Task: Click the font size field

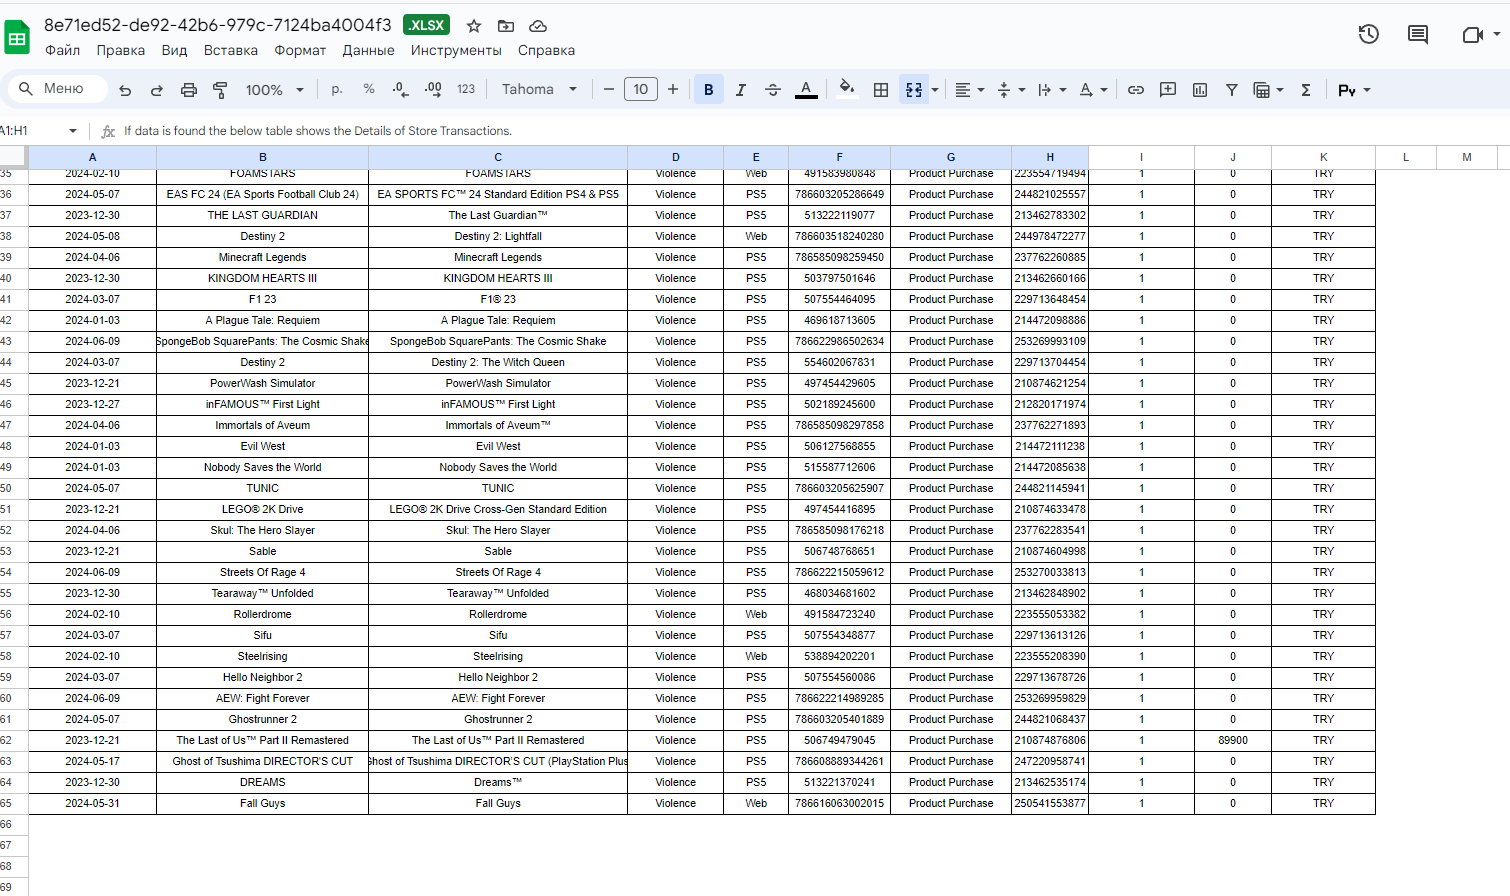Action: click(x=641, y=89)
